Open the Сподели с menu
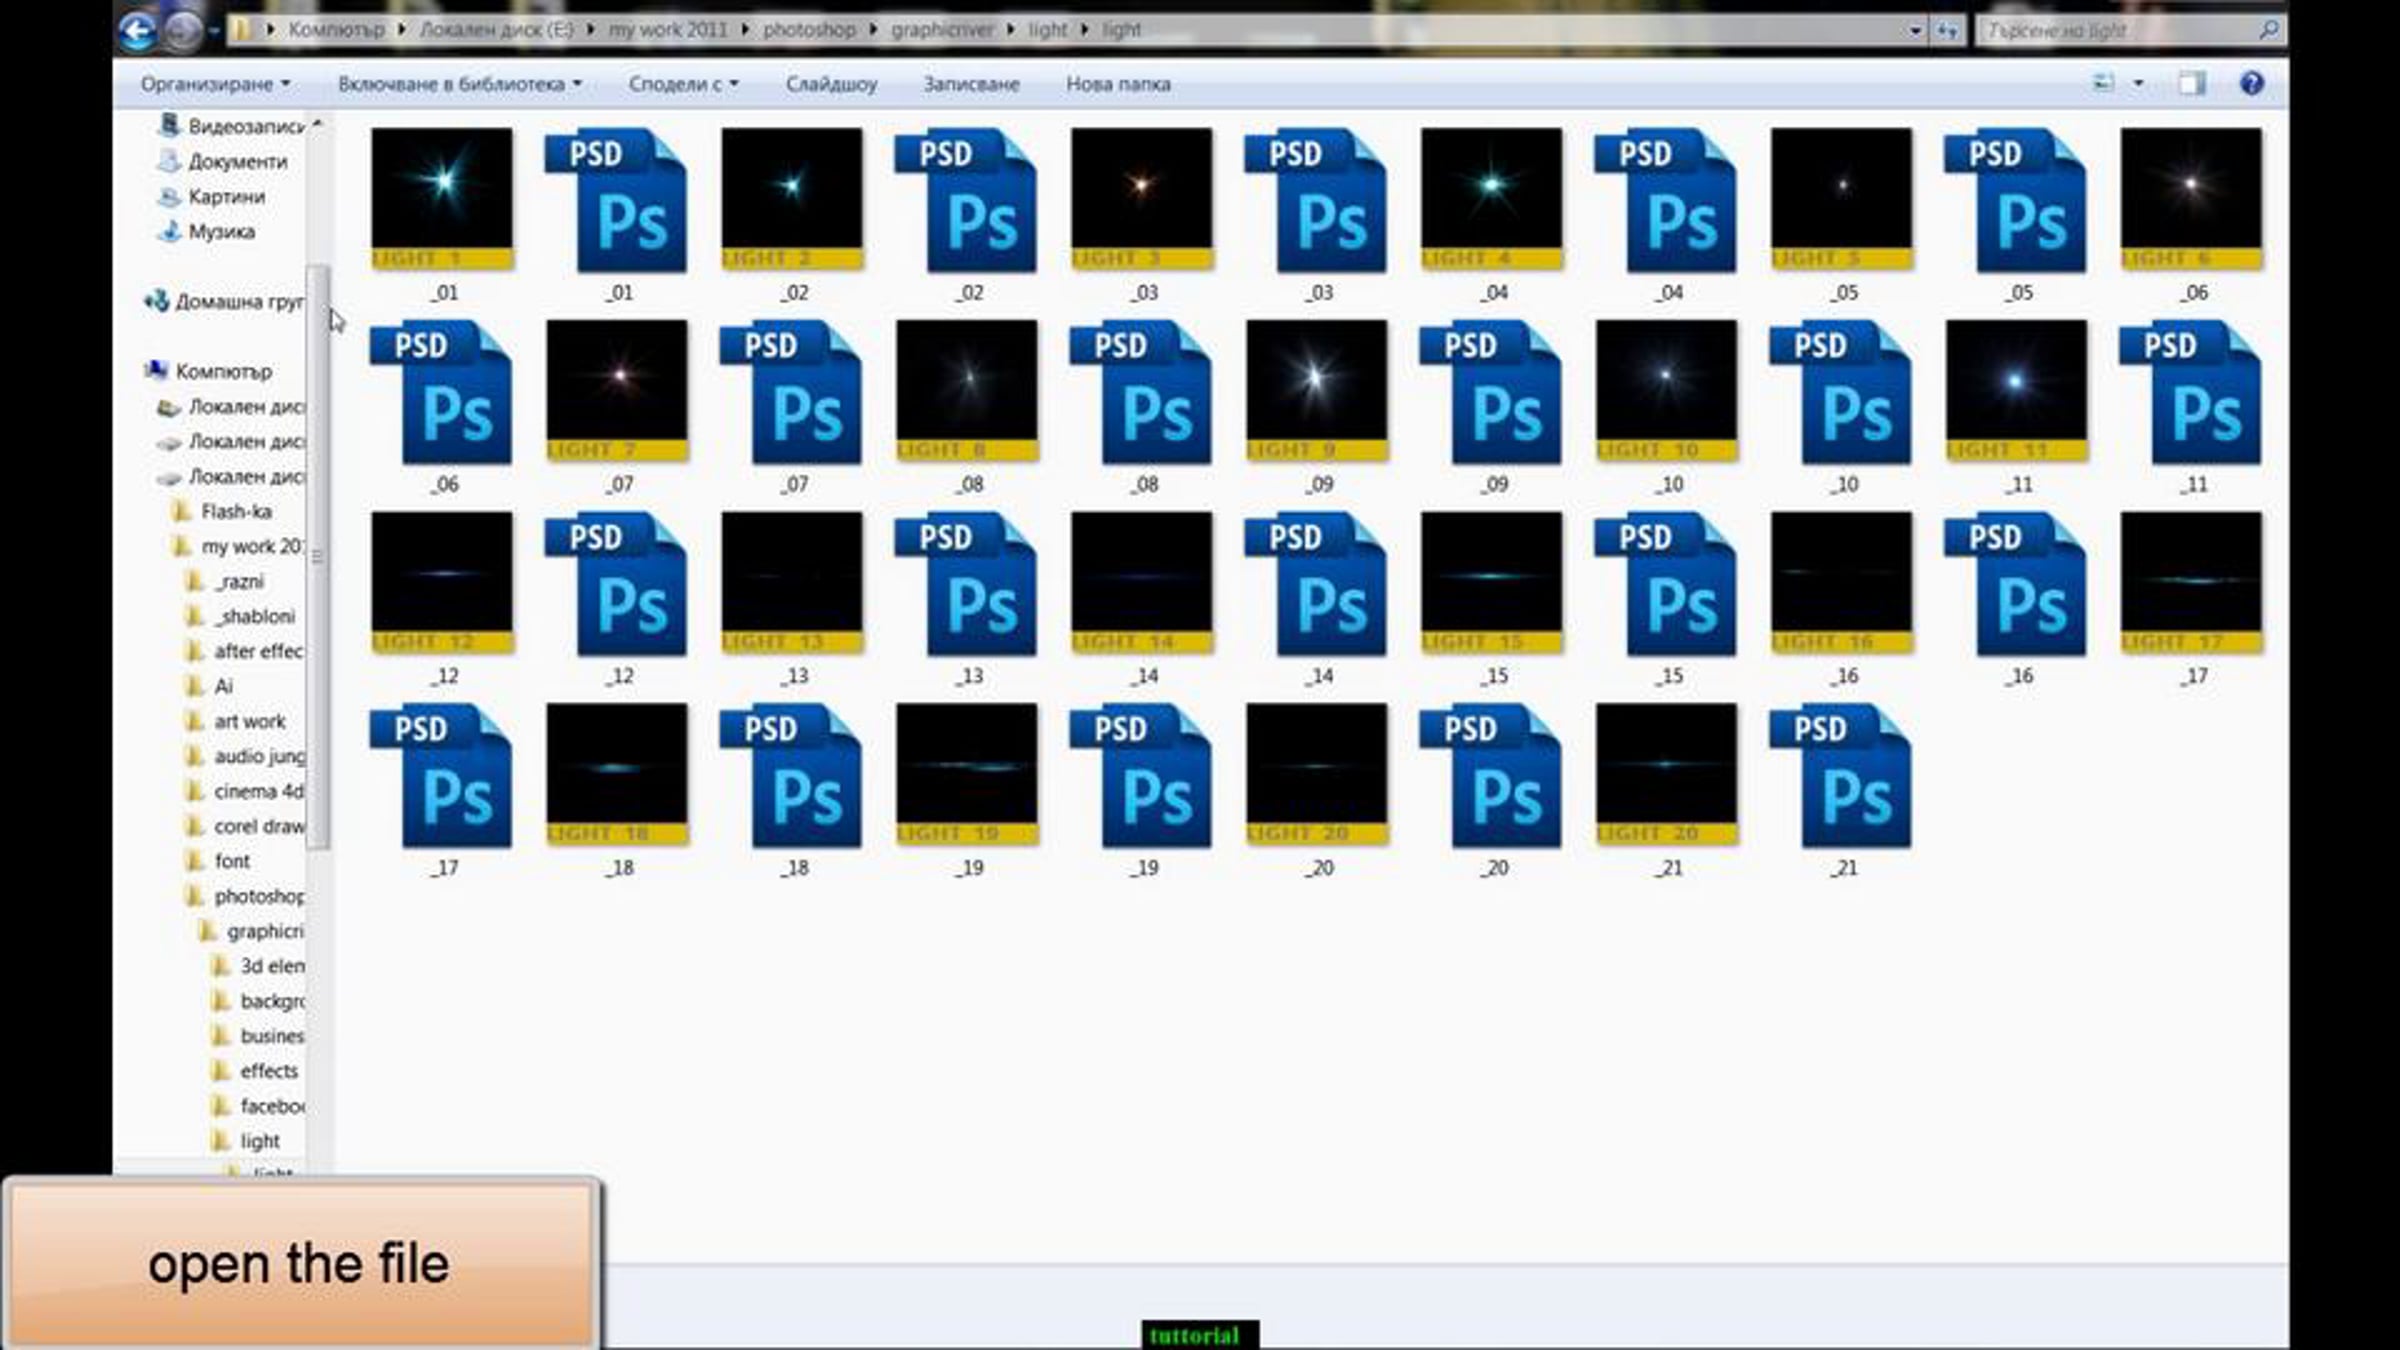This screenshot has width=2400, height=1350. point(683,84)
